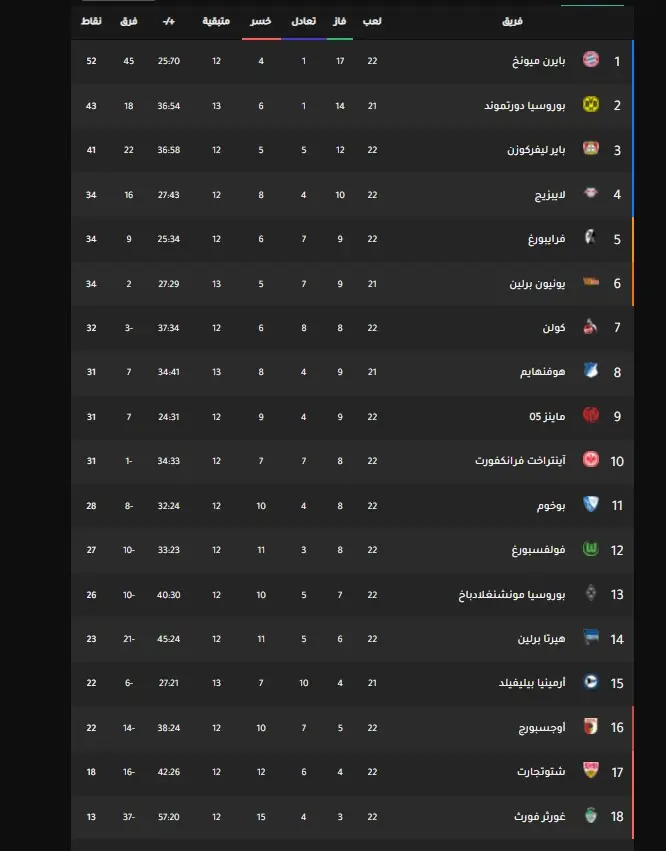Open the Stuttgart club crest
This screenshot has height=851, width=666.
click(x=591, y=770)
